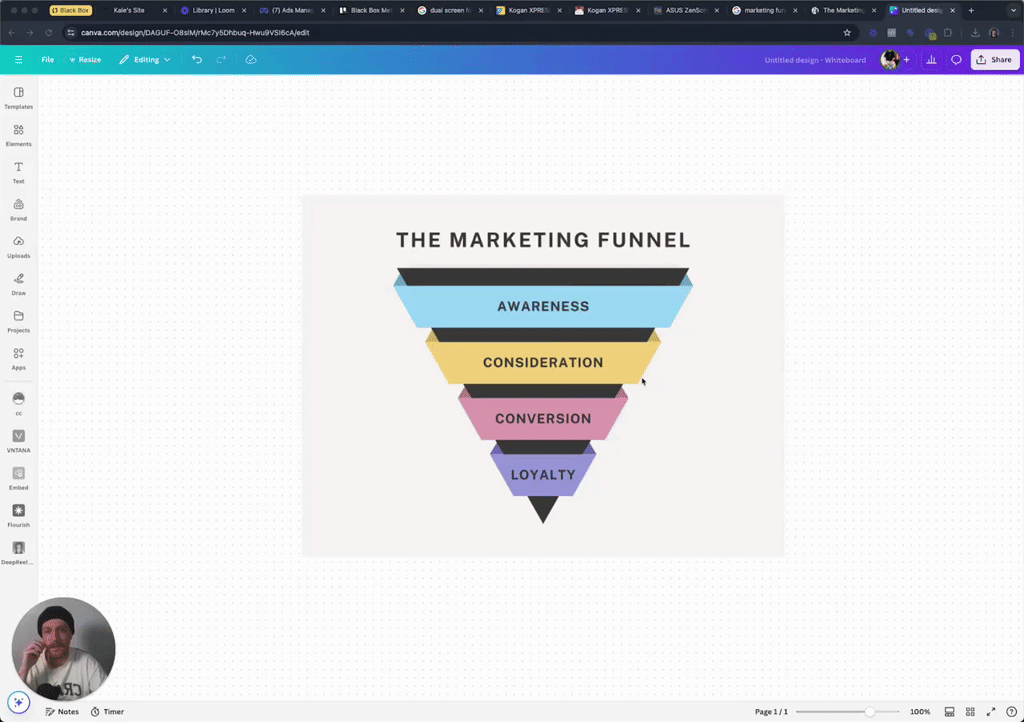Image resolution: width=1024 pixels, height=722 pixels.
Task: Launch the Flourish app from the sidebar
Action: 18,514
